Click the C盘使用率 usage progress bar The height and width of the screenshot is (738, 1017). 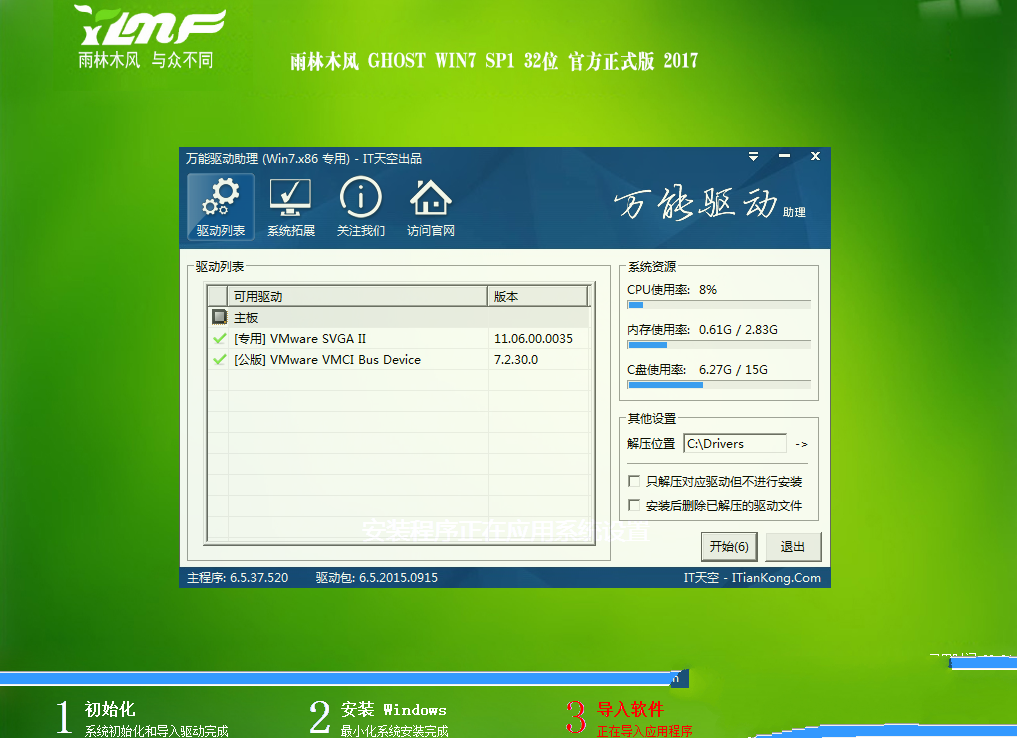coord(718,384)
